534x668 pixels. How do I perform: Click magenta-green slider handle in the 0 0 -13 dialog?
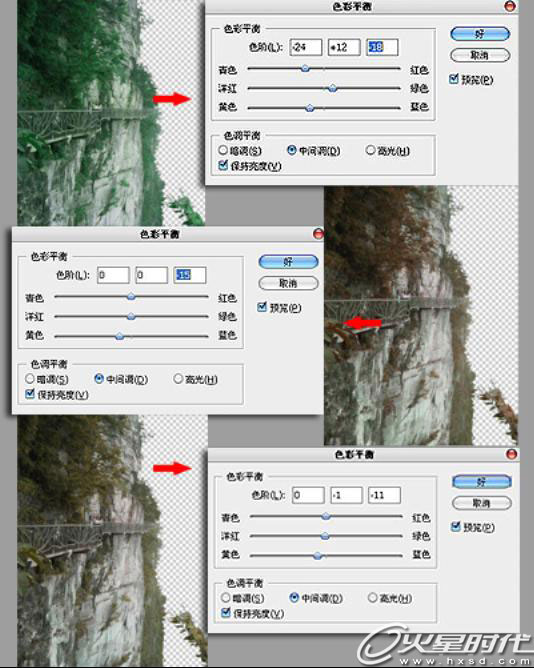131,317
